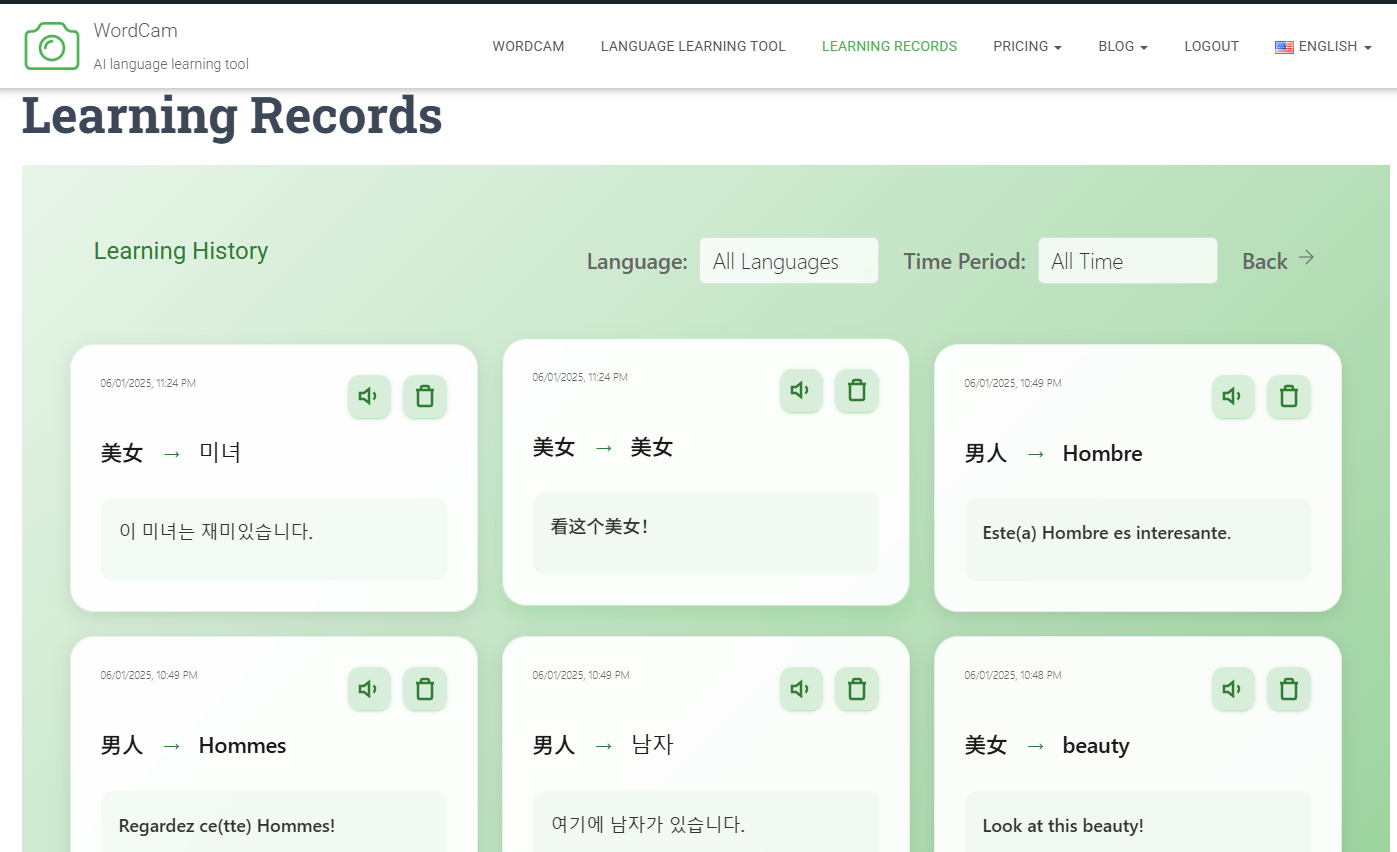Select Learning Records nav item
The width and height of the screenshot is (1397, 852).
889,46
